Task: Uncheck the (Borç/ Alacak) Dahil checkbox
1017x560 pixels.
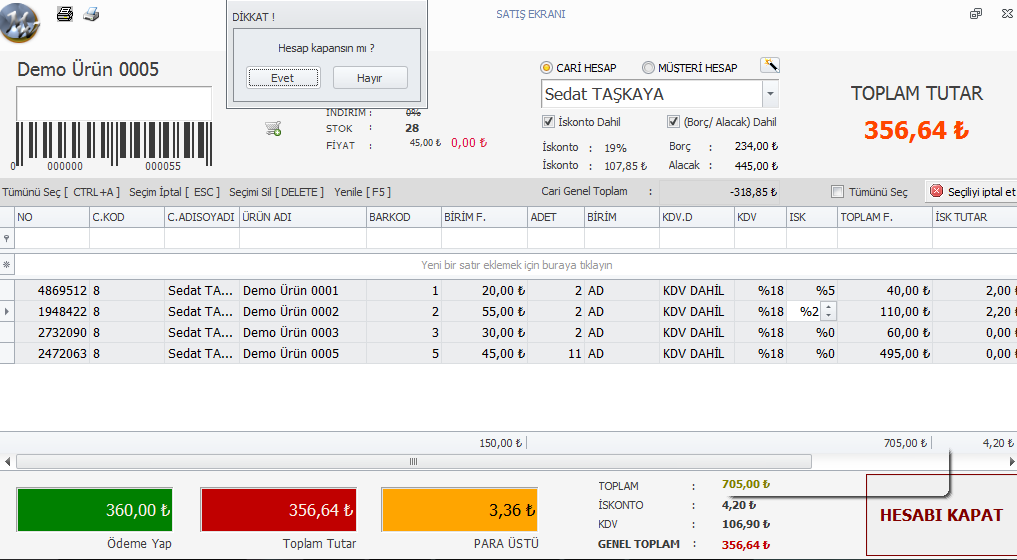Action: [674, 122]
